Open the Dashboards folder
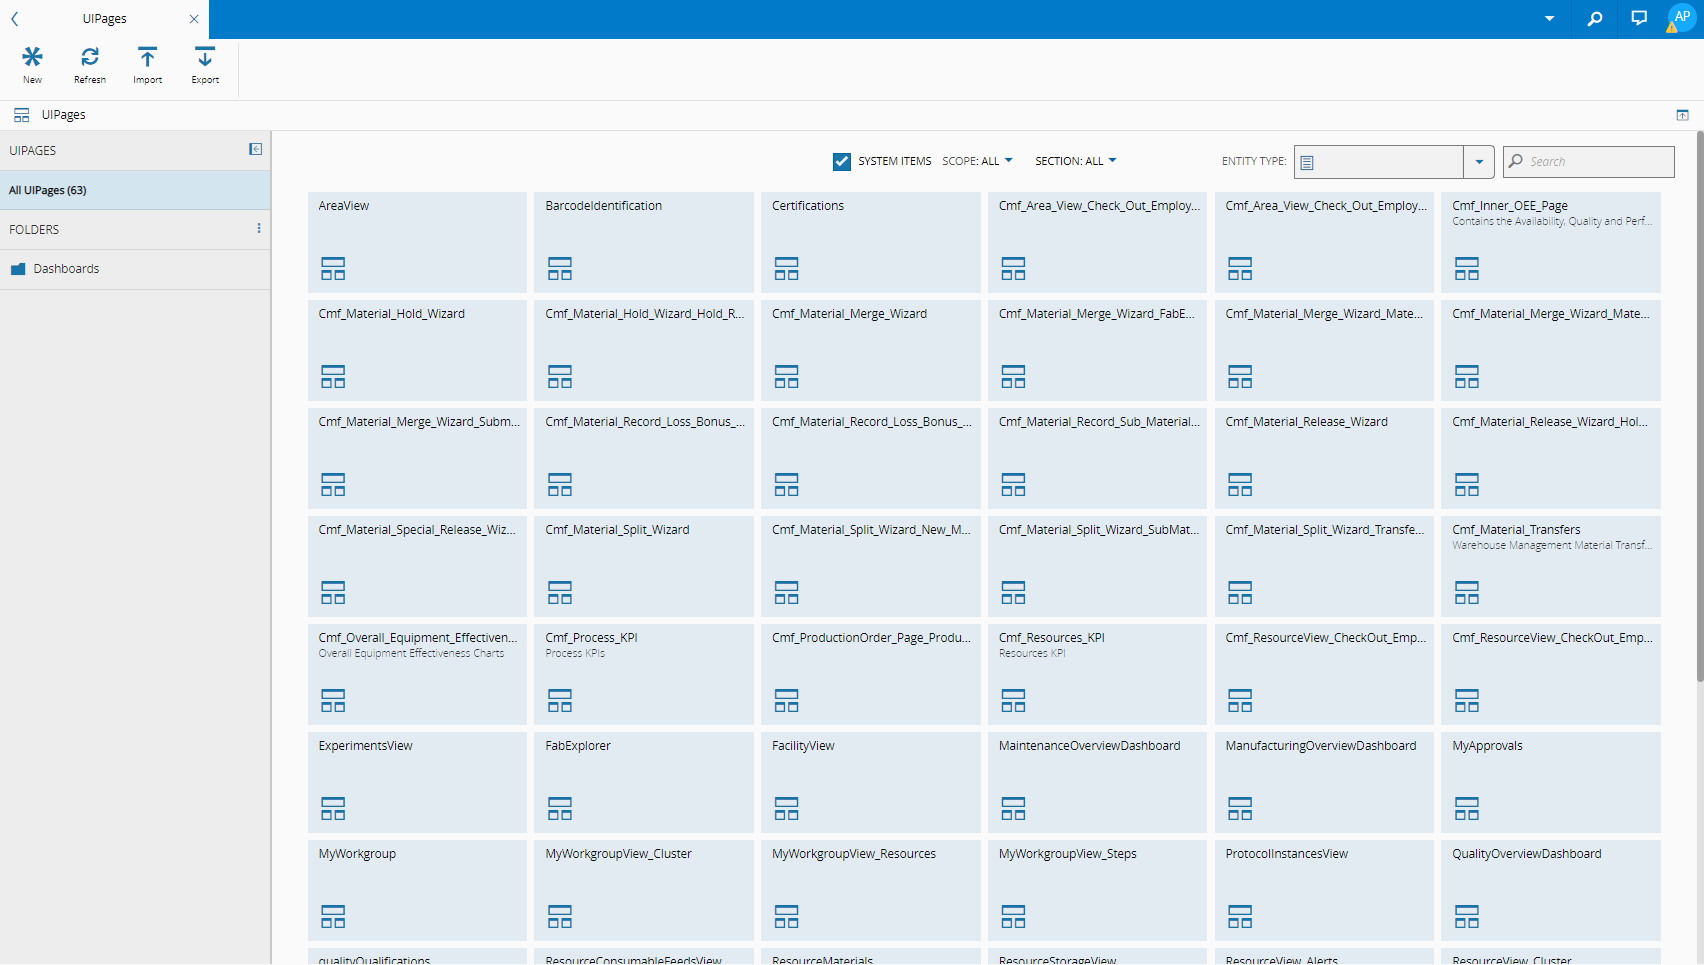 tap(135, 269)
